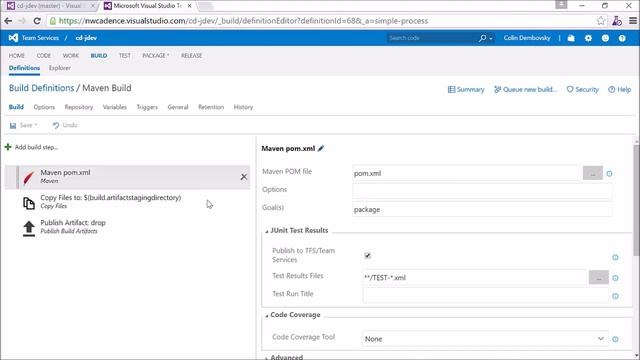This screenshot has width=640, height=360.
Task: Switch to the Explorer tab
Action: click(60, 68)
